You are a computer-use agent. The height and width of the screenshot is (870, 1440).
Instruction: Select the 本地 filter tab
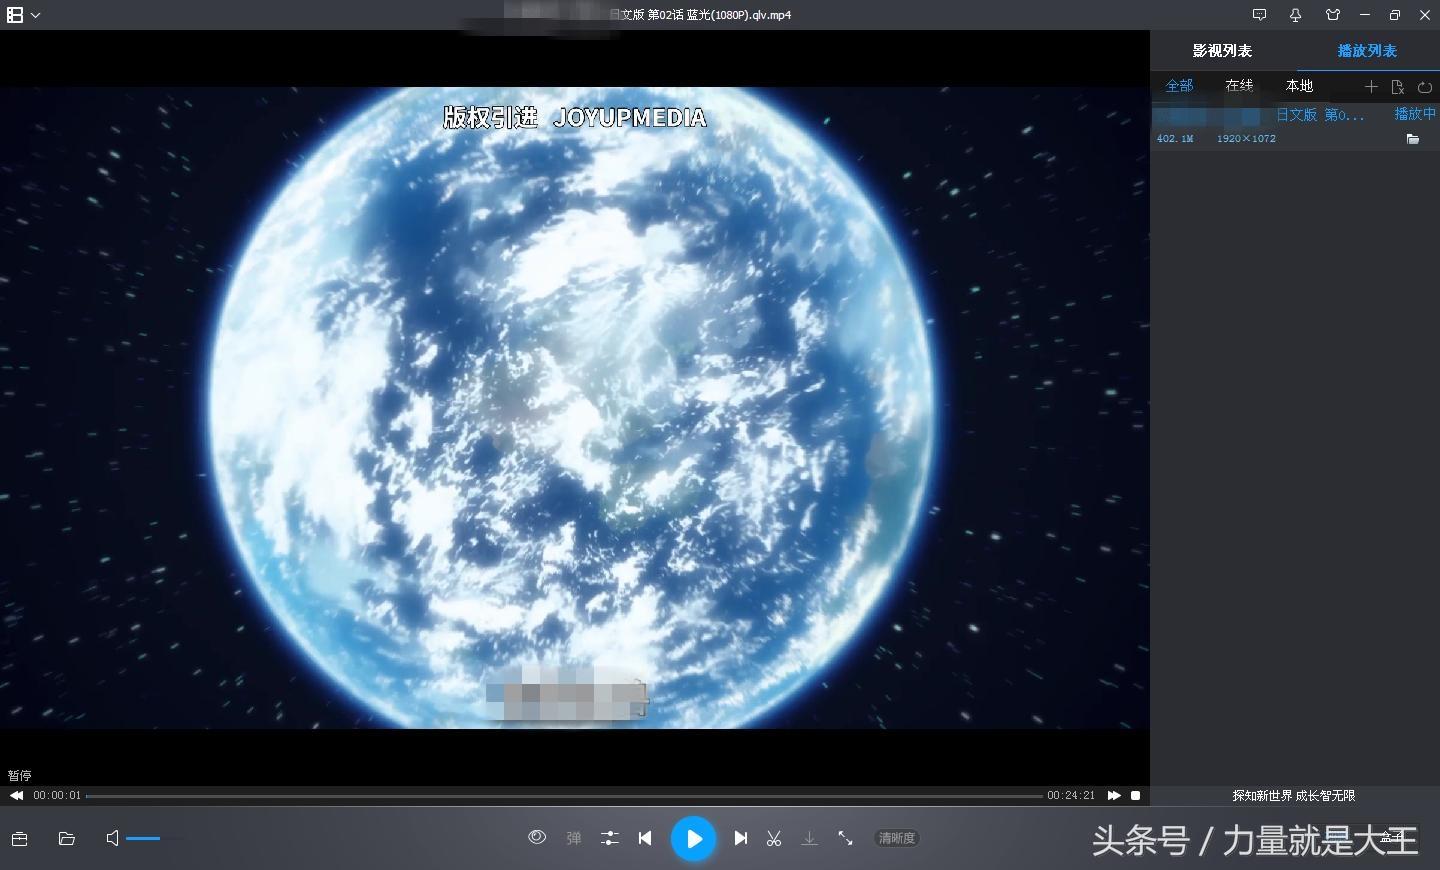(1299, 86)
